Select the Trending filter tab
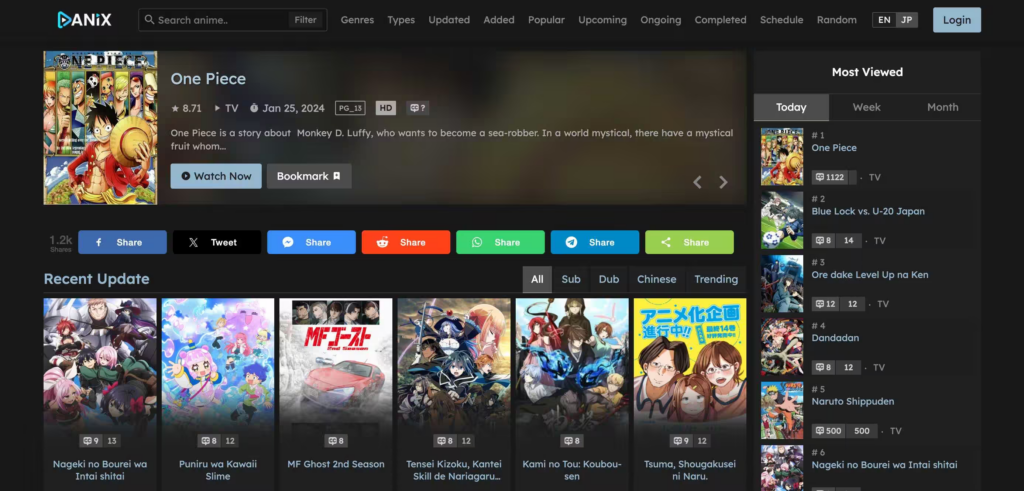This screenshot has width=1024, height=491. pyautogui.click(x=716, y=279)
